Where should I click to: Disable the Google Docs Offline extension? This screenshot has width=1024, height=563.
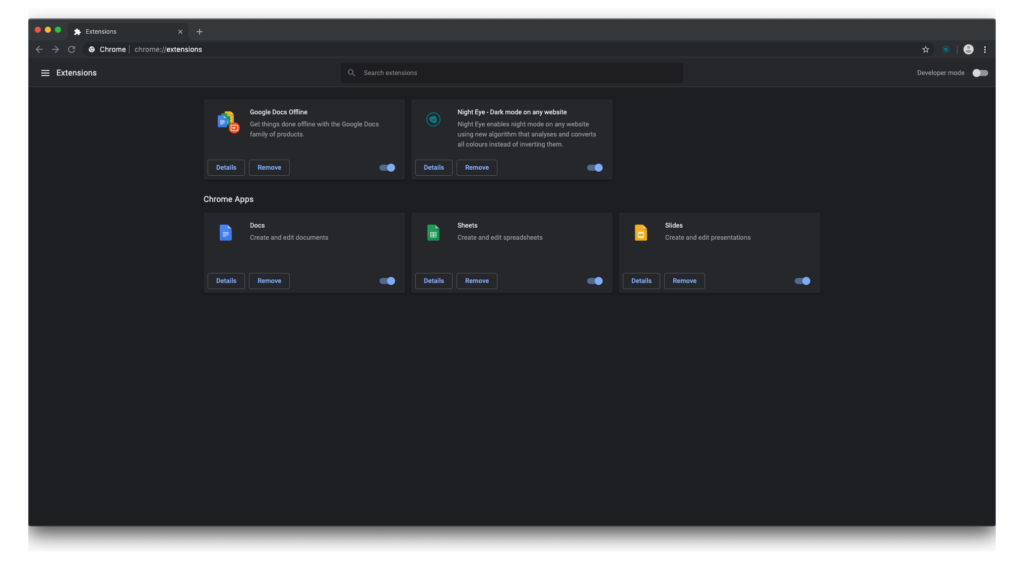387,168
